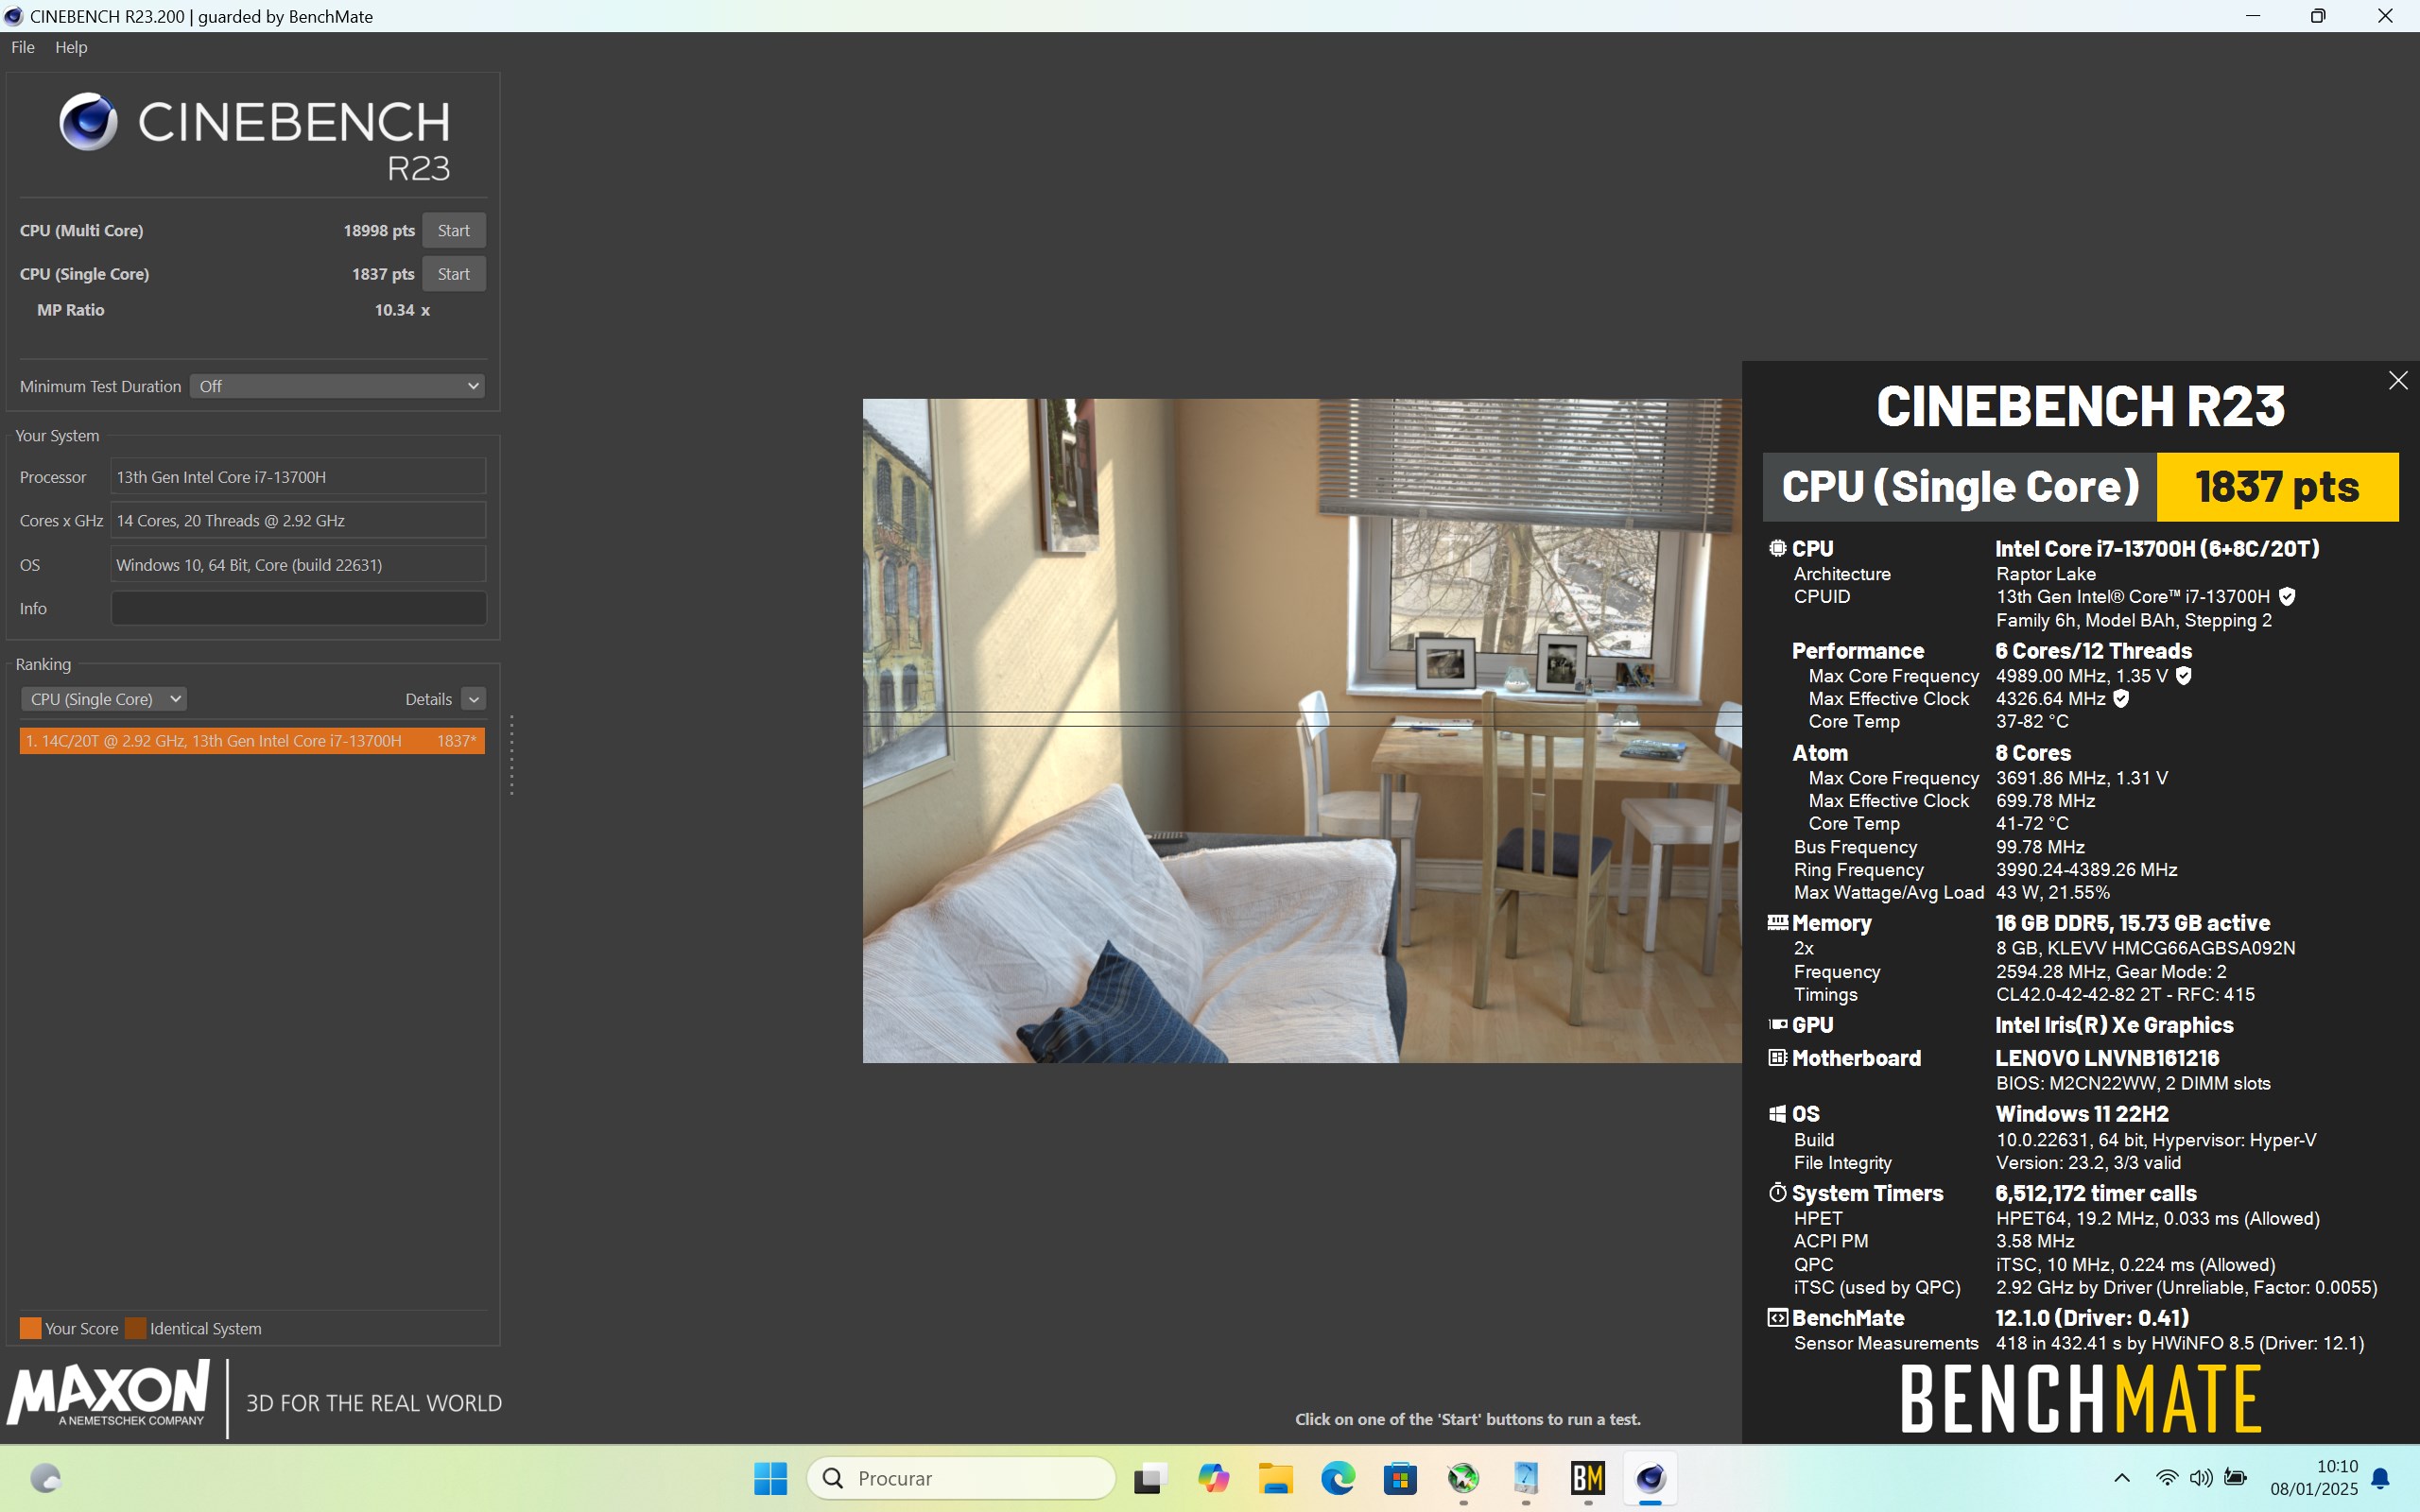
Task: Click the Processor field showing i7-13700H
Action: 298,477
